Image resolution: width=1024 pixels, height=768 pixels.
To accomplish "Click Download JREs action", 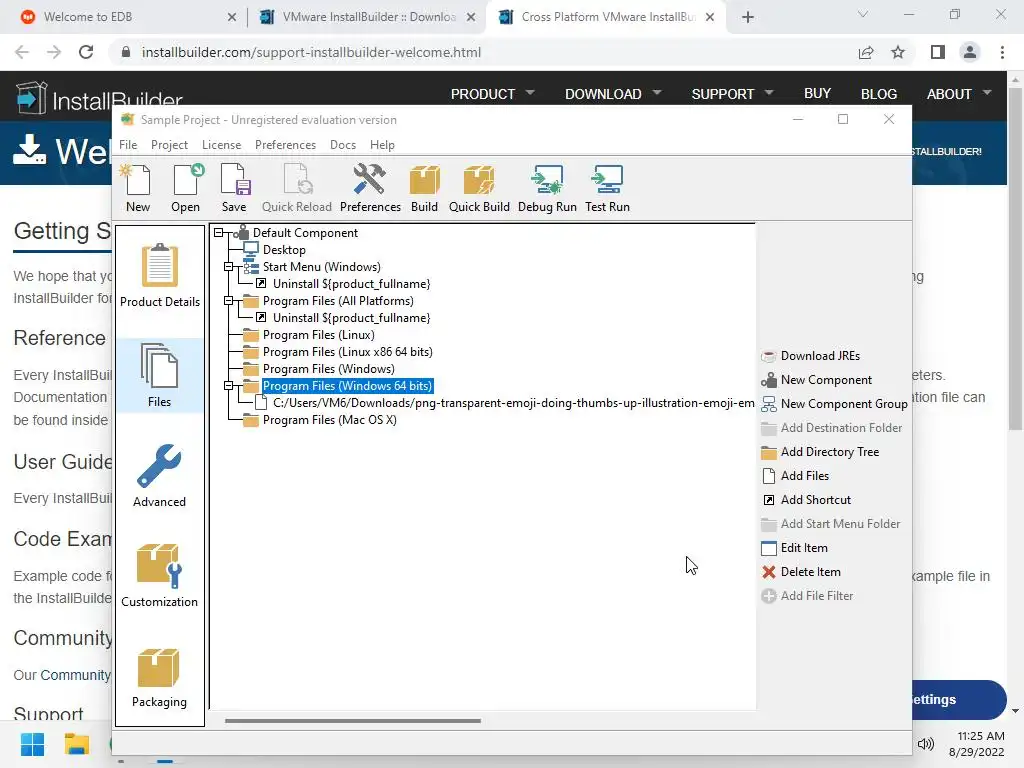I will (810, 356).
